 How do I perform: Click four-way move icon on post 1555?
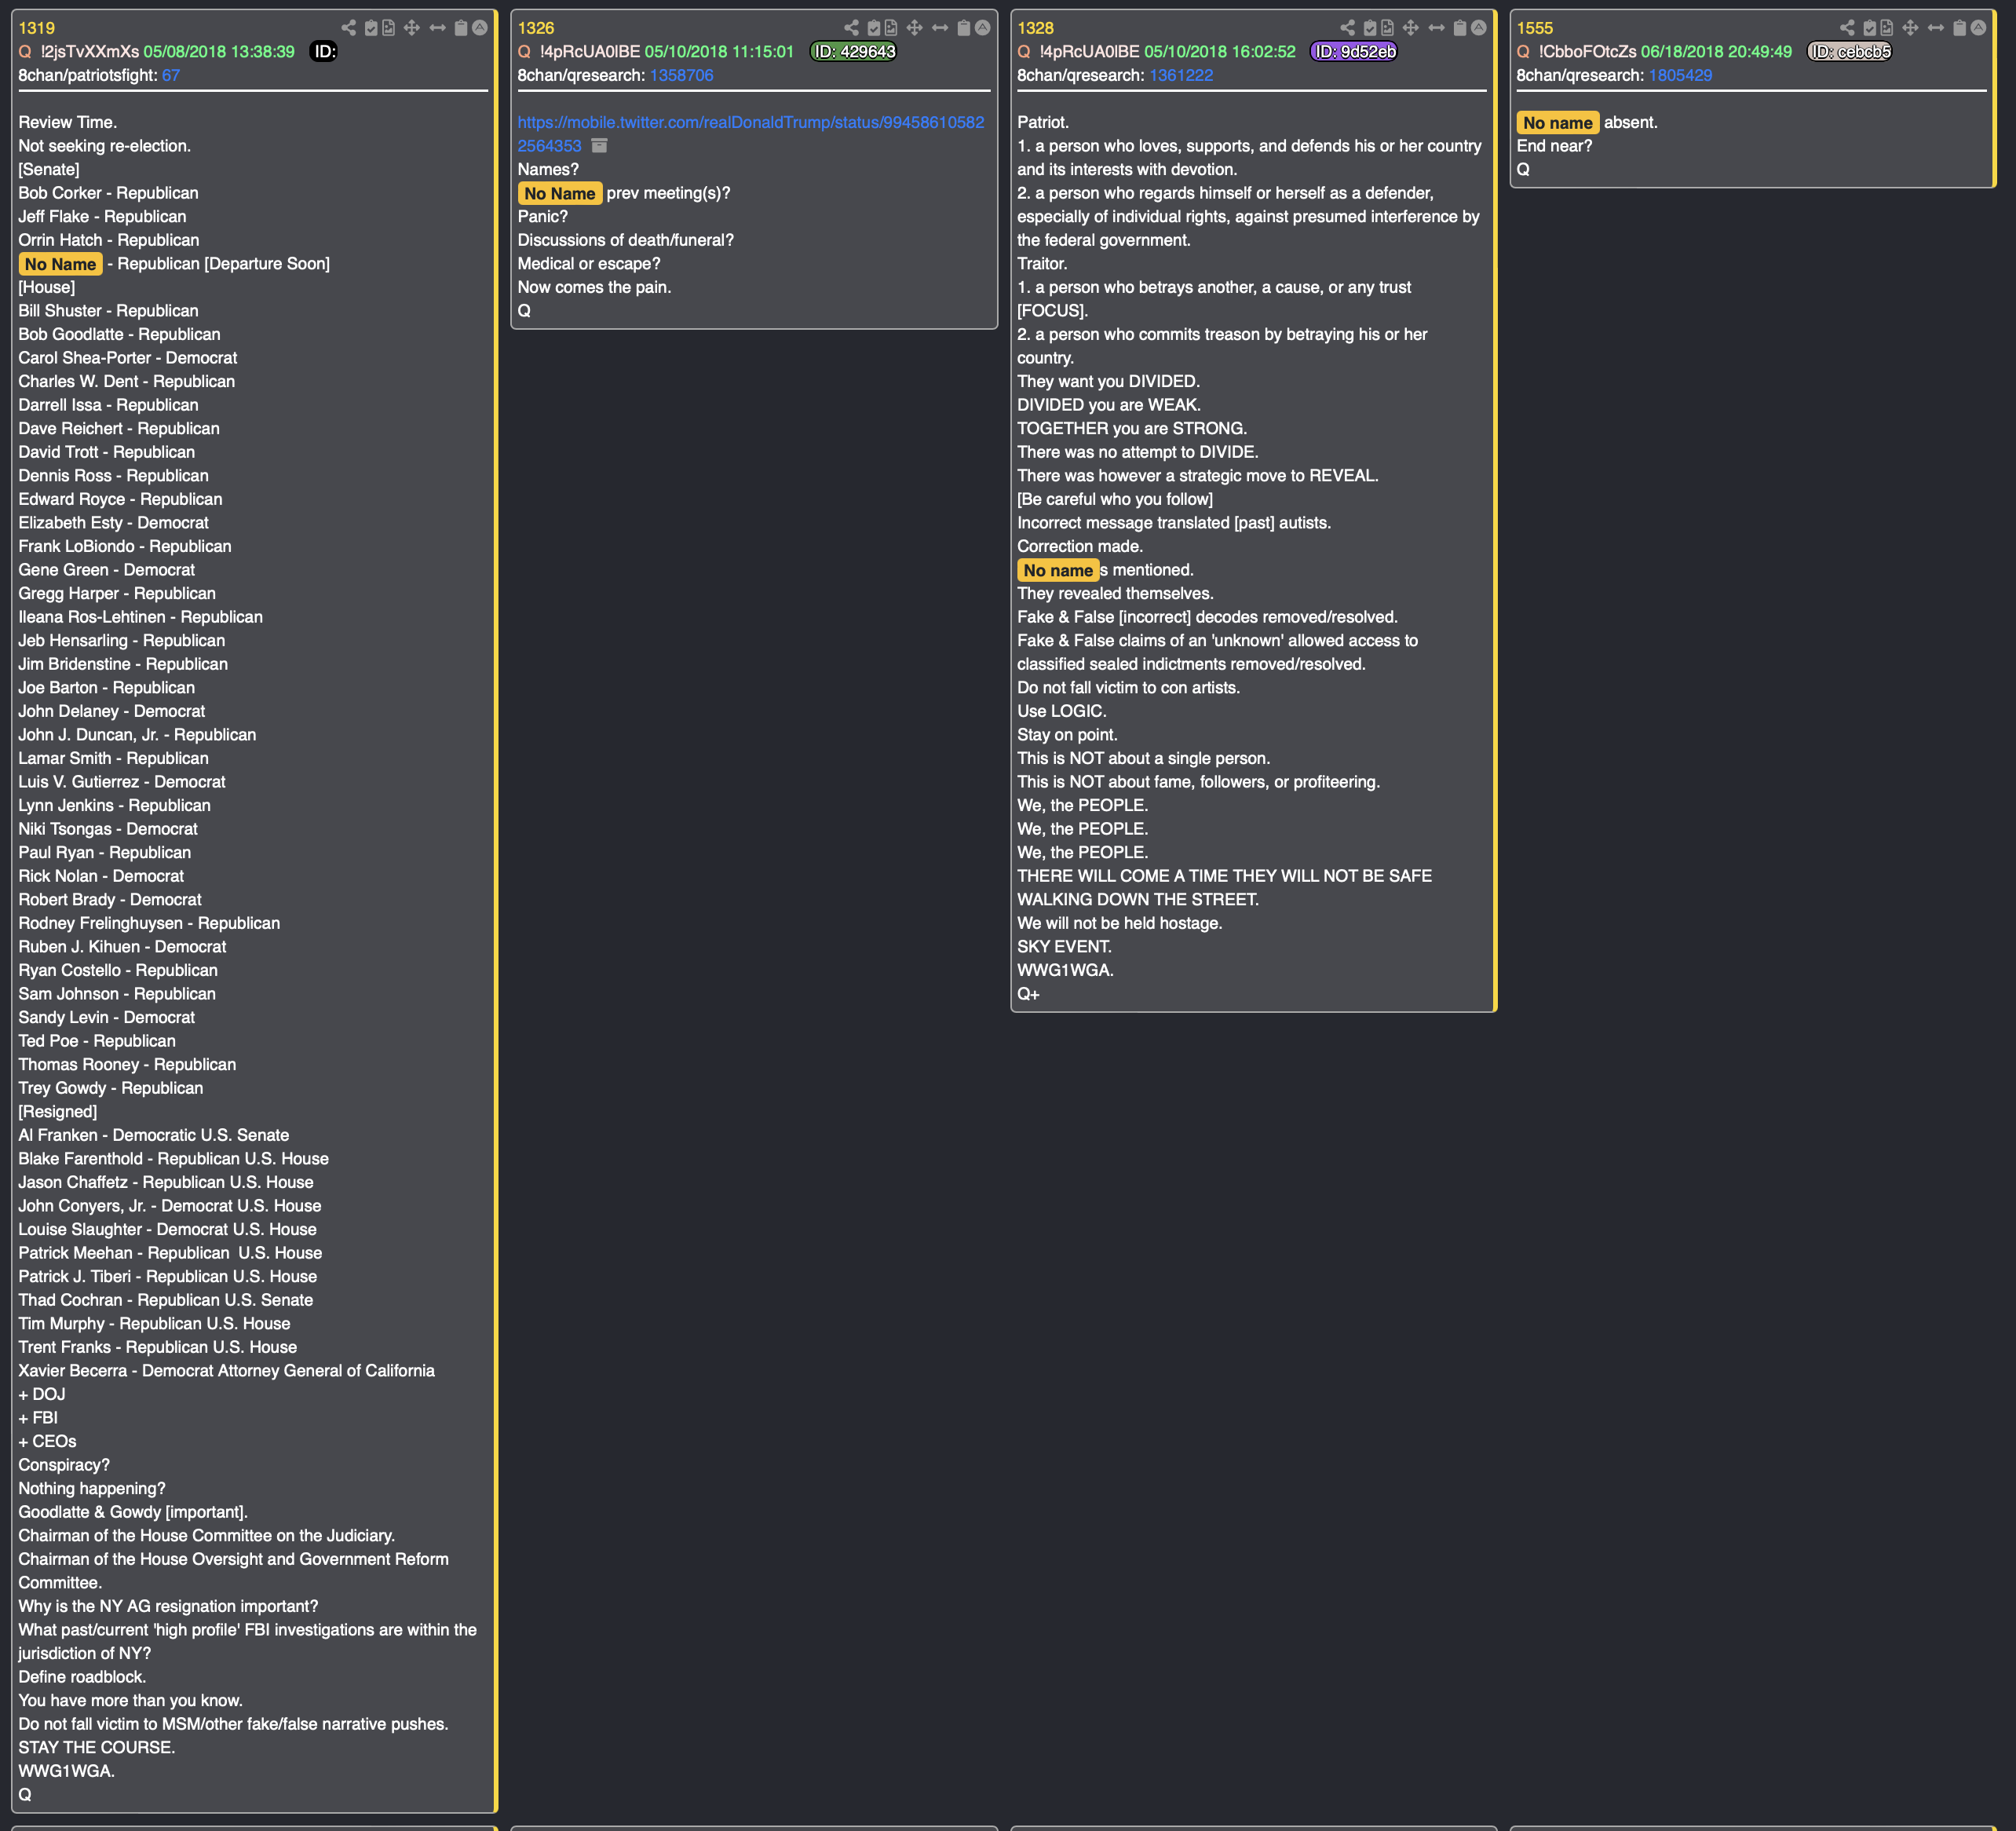coord(1910,28)
